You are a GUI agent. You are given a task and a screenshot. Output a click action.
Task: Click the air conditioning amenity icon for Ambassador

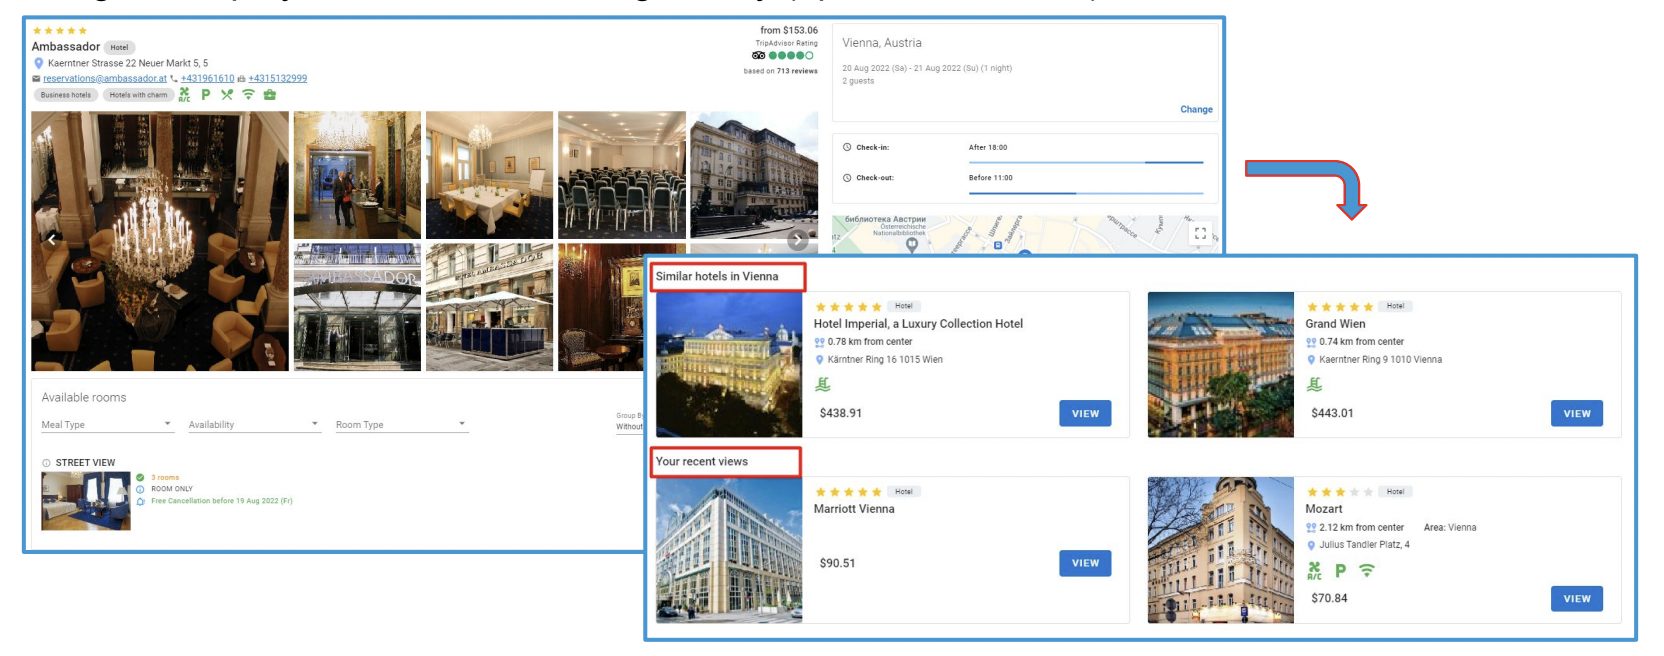coord(184,95)
